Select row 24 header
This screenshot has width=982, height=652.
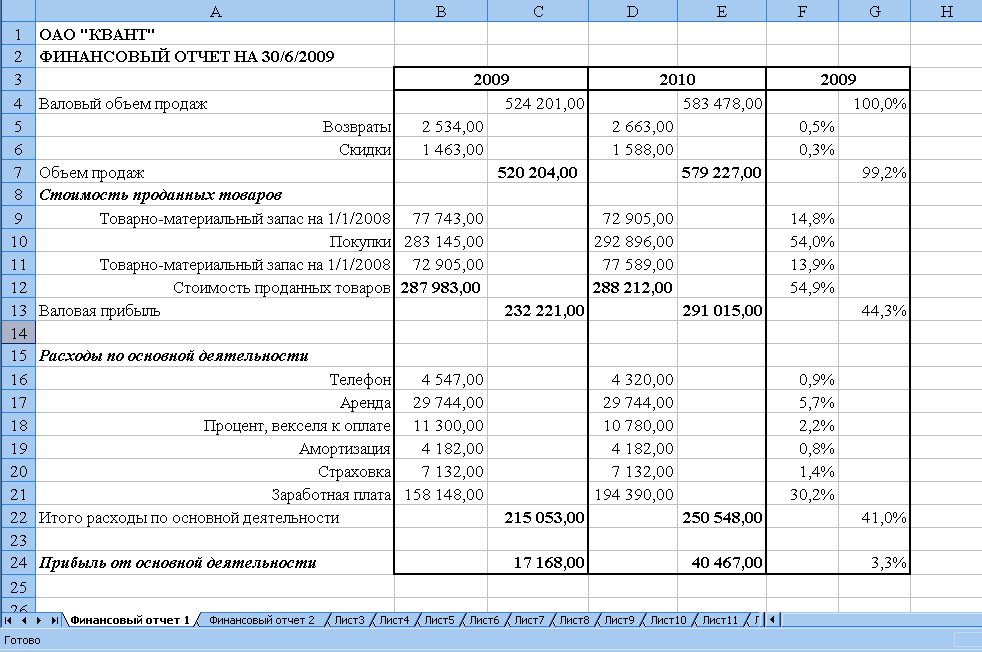[18, 562]
